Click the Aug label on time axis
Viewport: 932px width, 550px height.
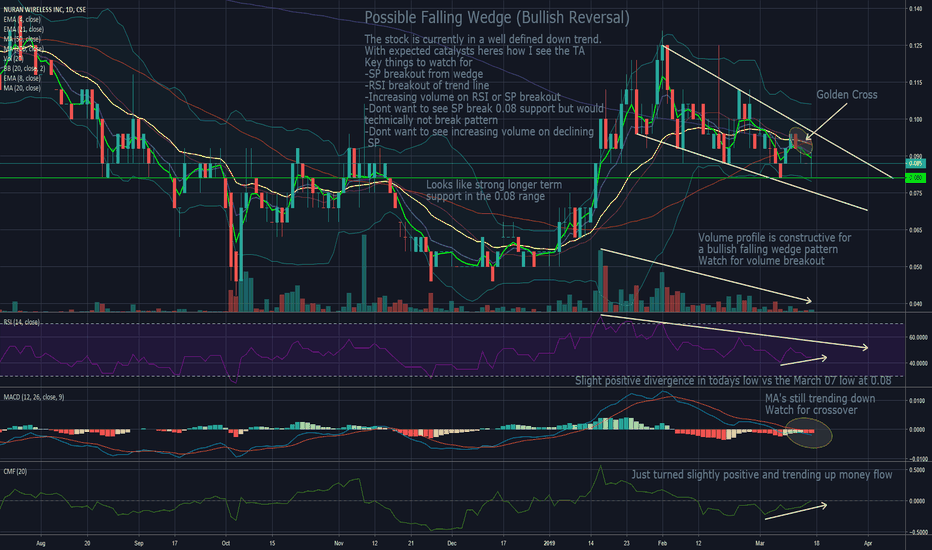(40, 543)
